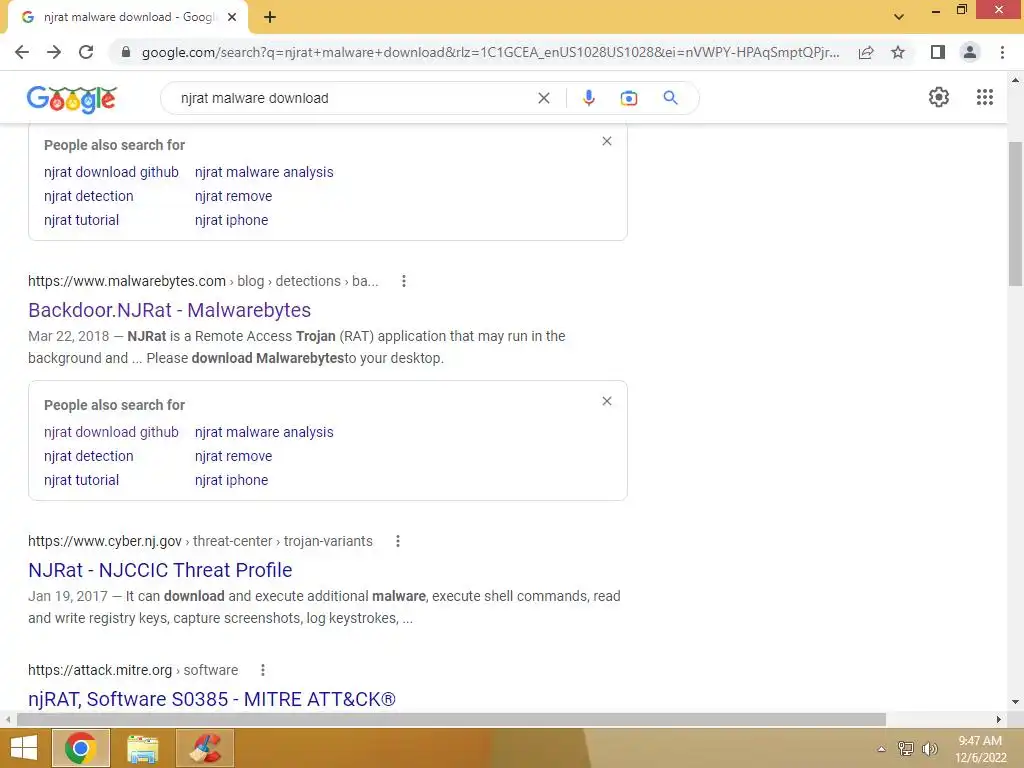The image size is (1024, 768).
Task: Click the attack.mitre.org breadcrumb URL
Action: (133, 670)
